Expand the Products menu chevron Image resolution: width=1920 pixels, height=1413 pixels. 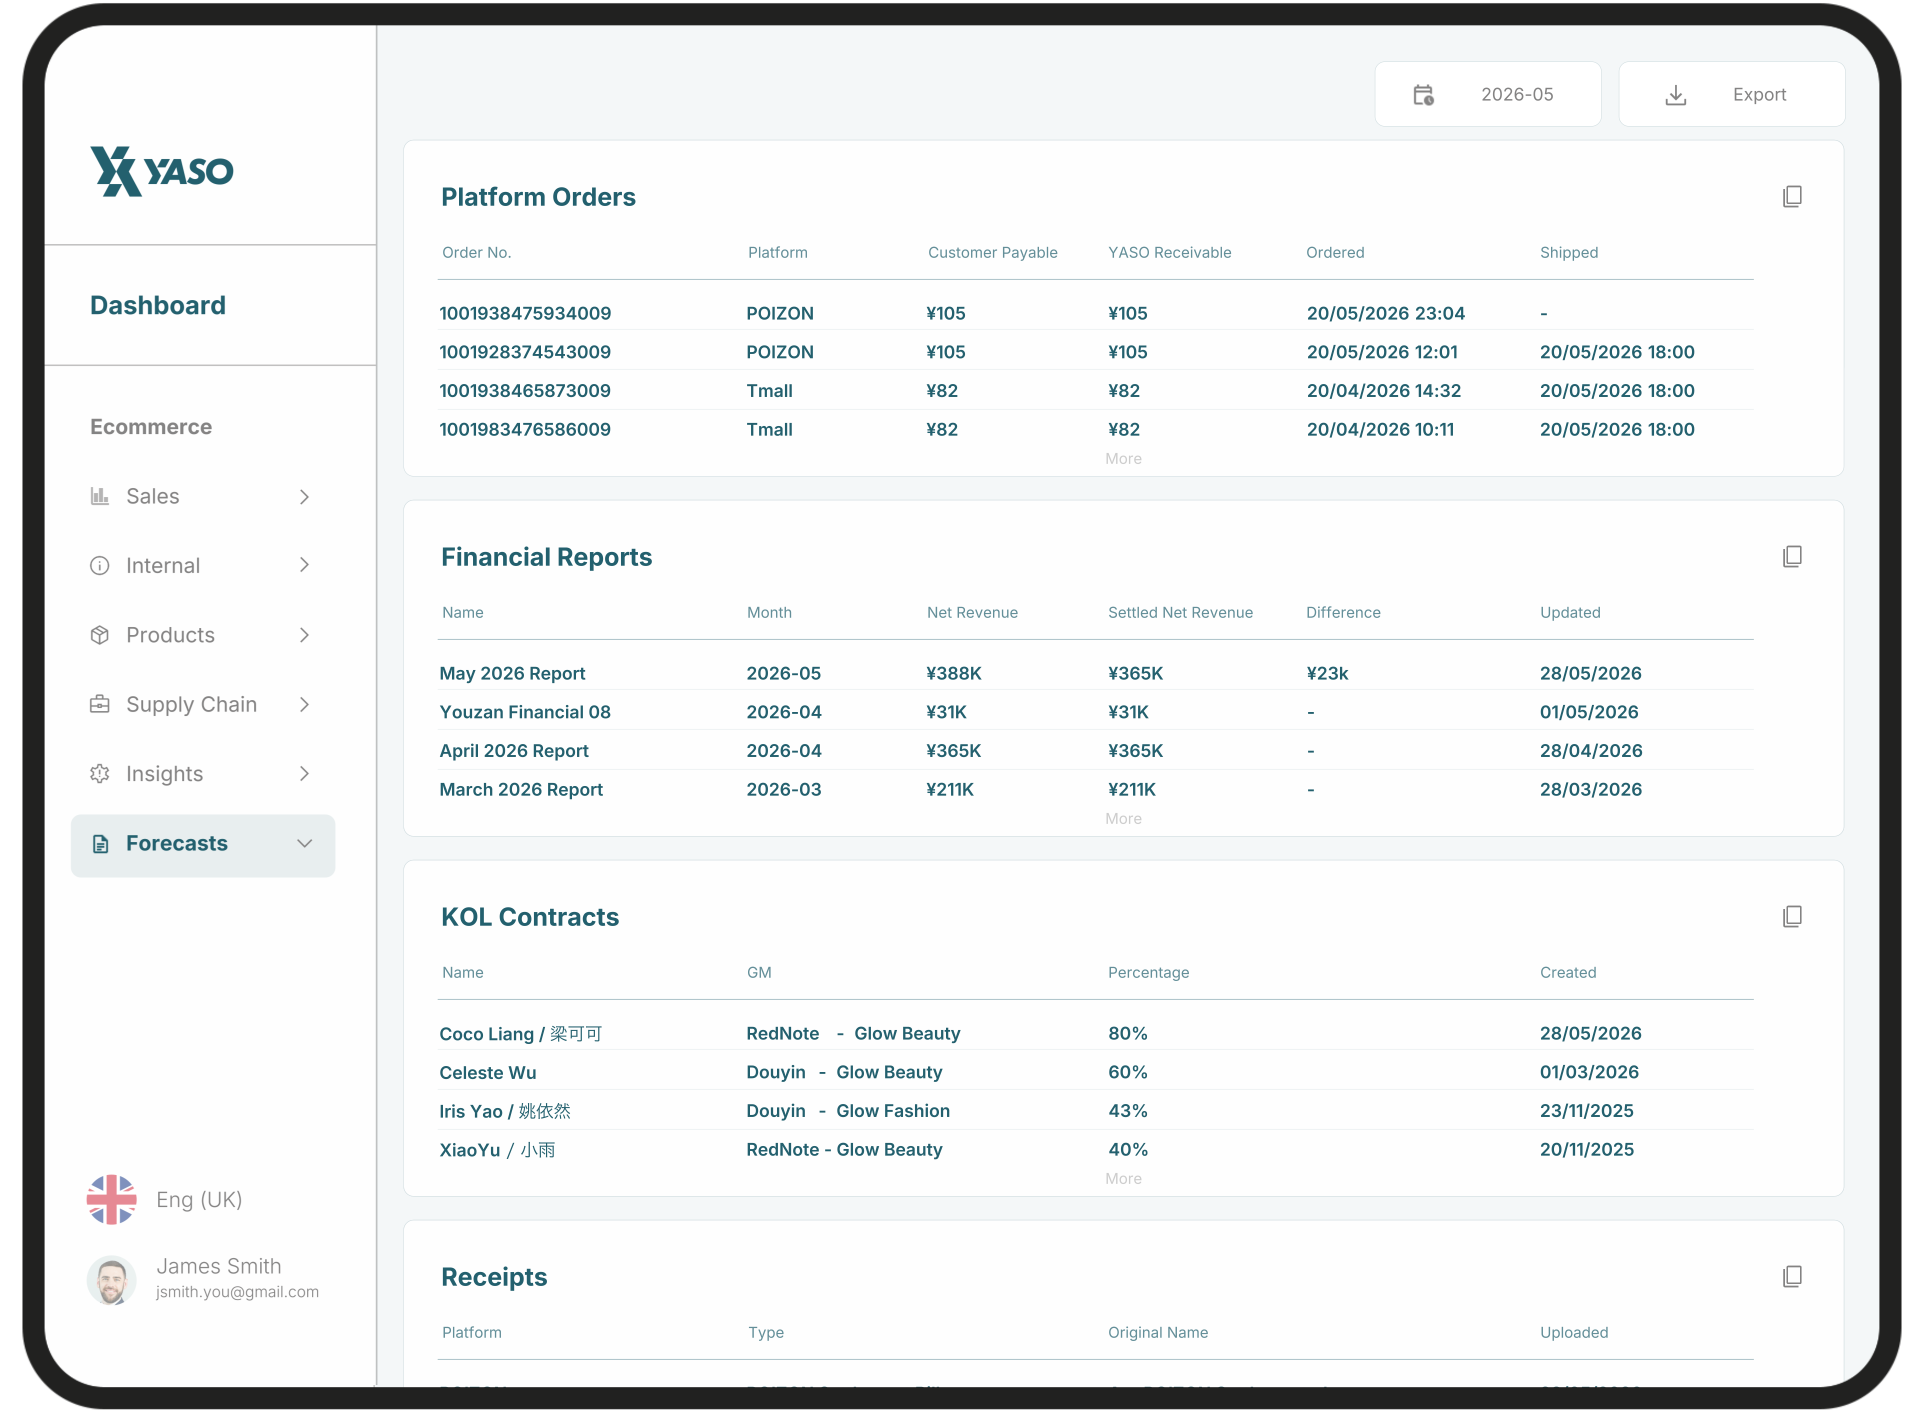click(x=304, y=635)
